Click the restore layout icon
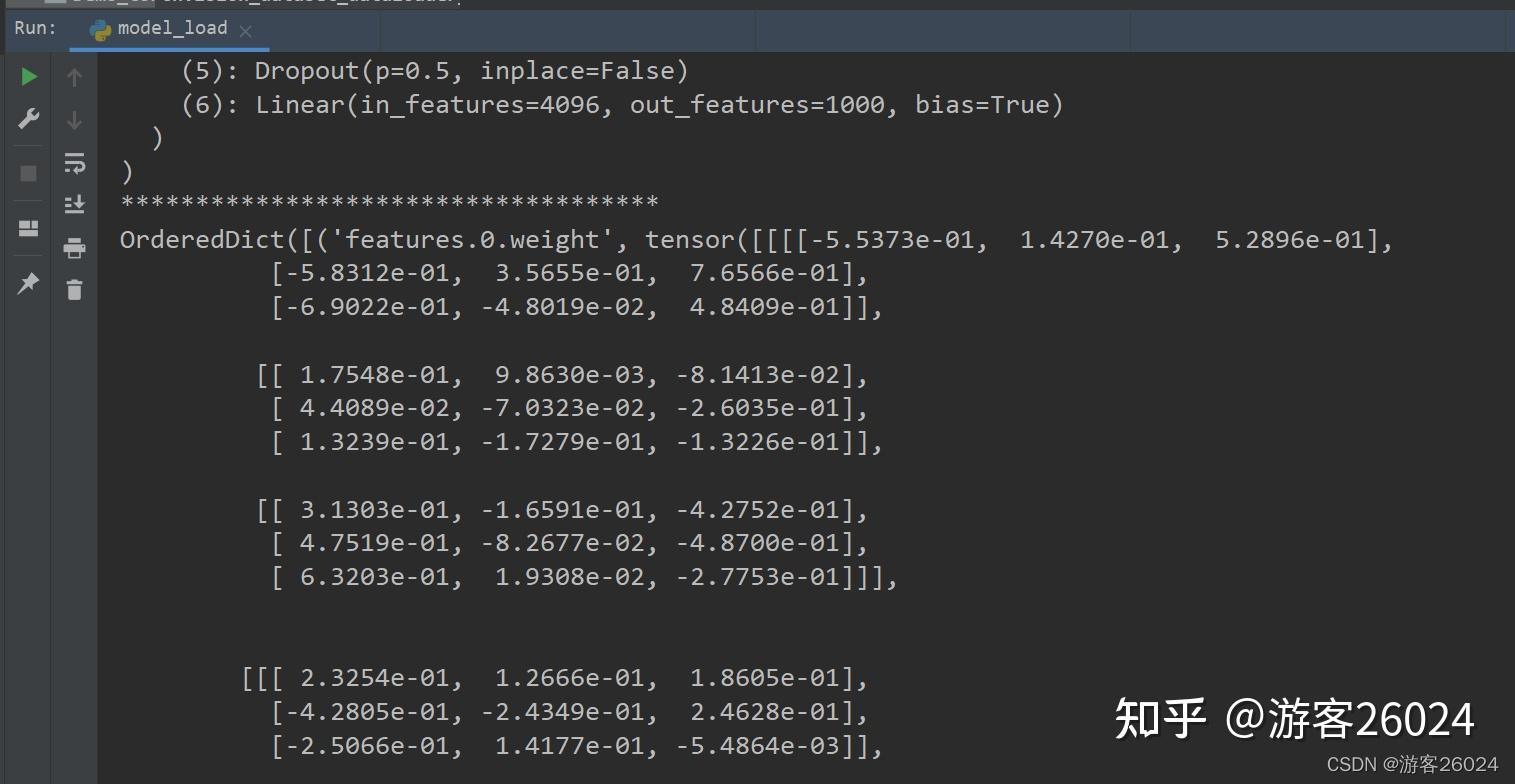Image resolution: width=1515 pixels, height=784 pixels. coord(28,229)
